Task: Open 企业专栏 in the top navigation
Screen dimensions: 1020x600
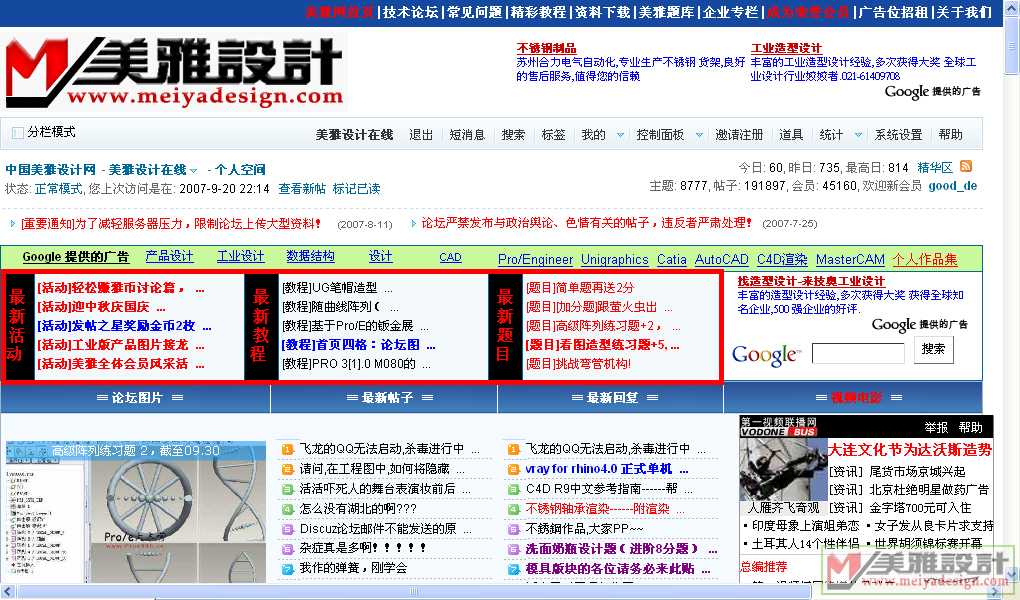Action: coord(731,12)
